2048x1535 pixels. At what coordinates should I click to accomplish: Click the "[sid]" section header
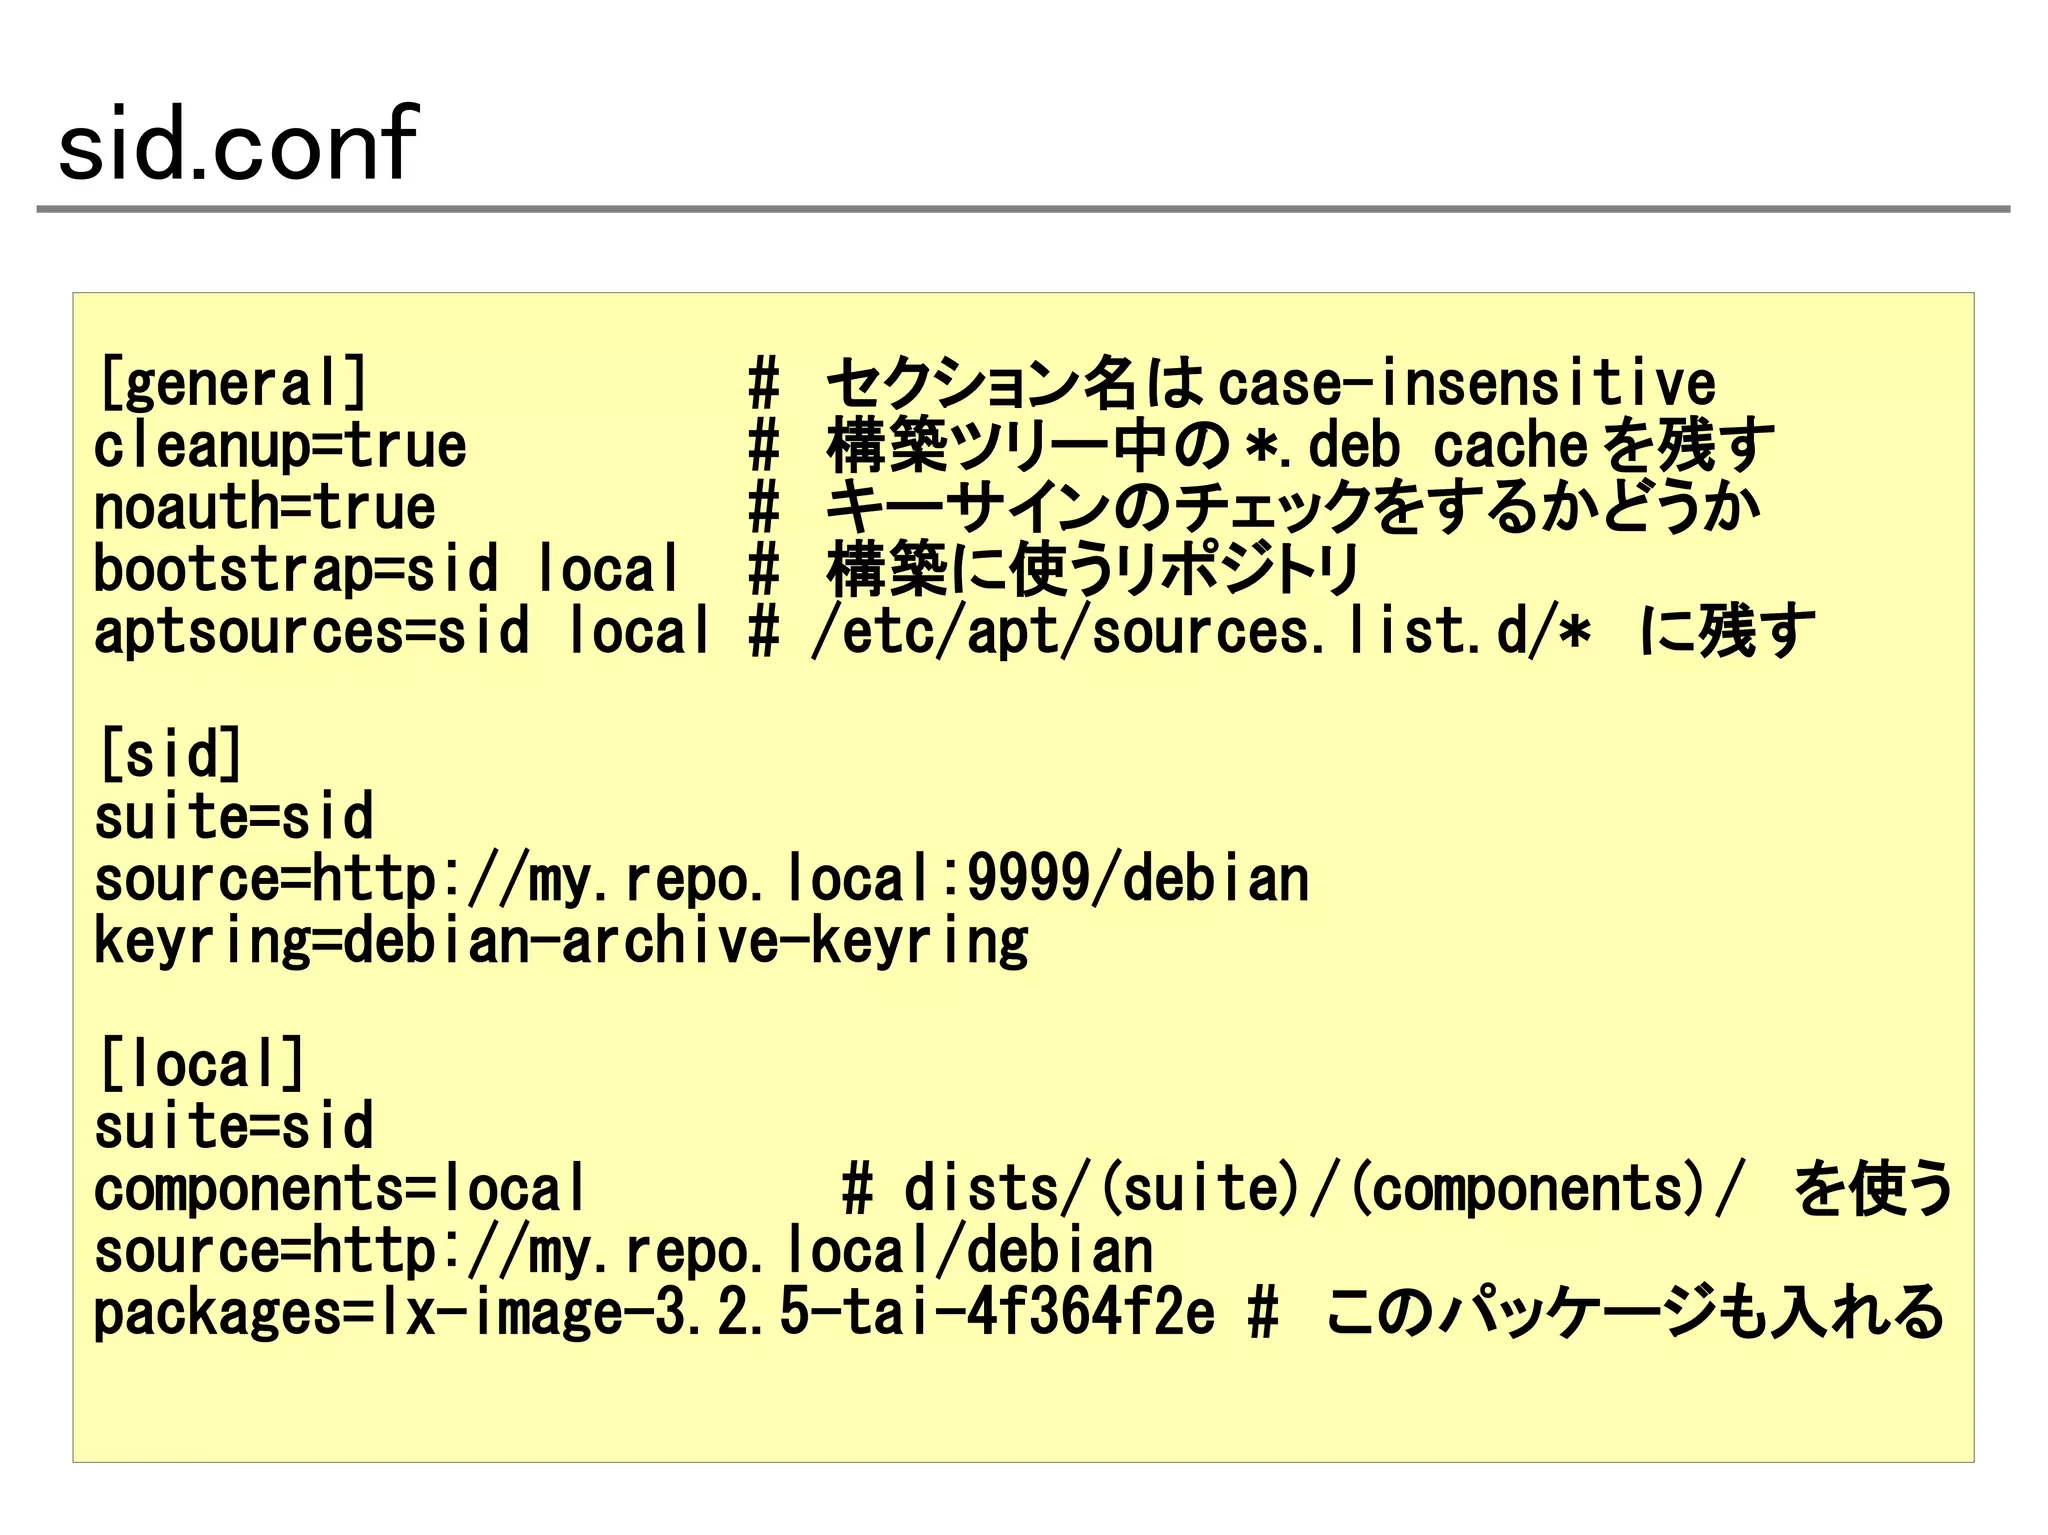click(170, 754)
